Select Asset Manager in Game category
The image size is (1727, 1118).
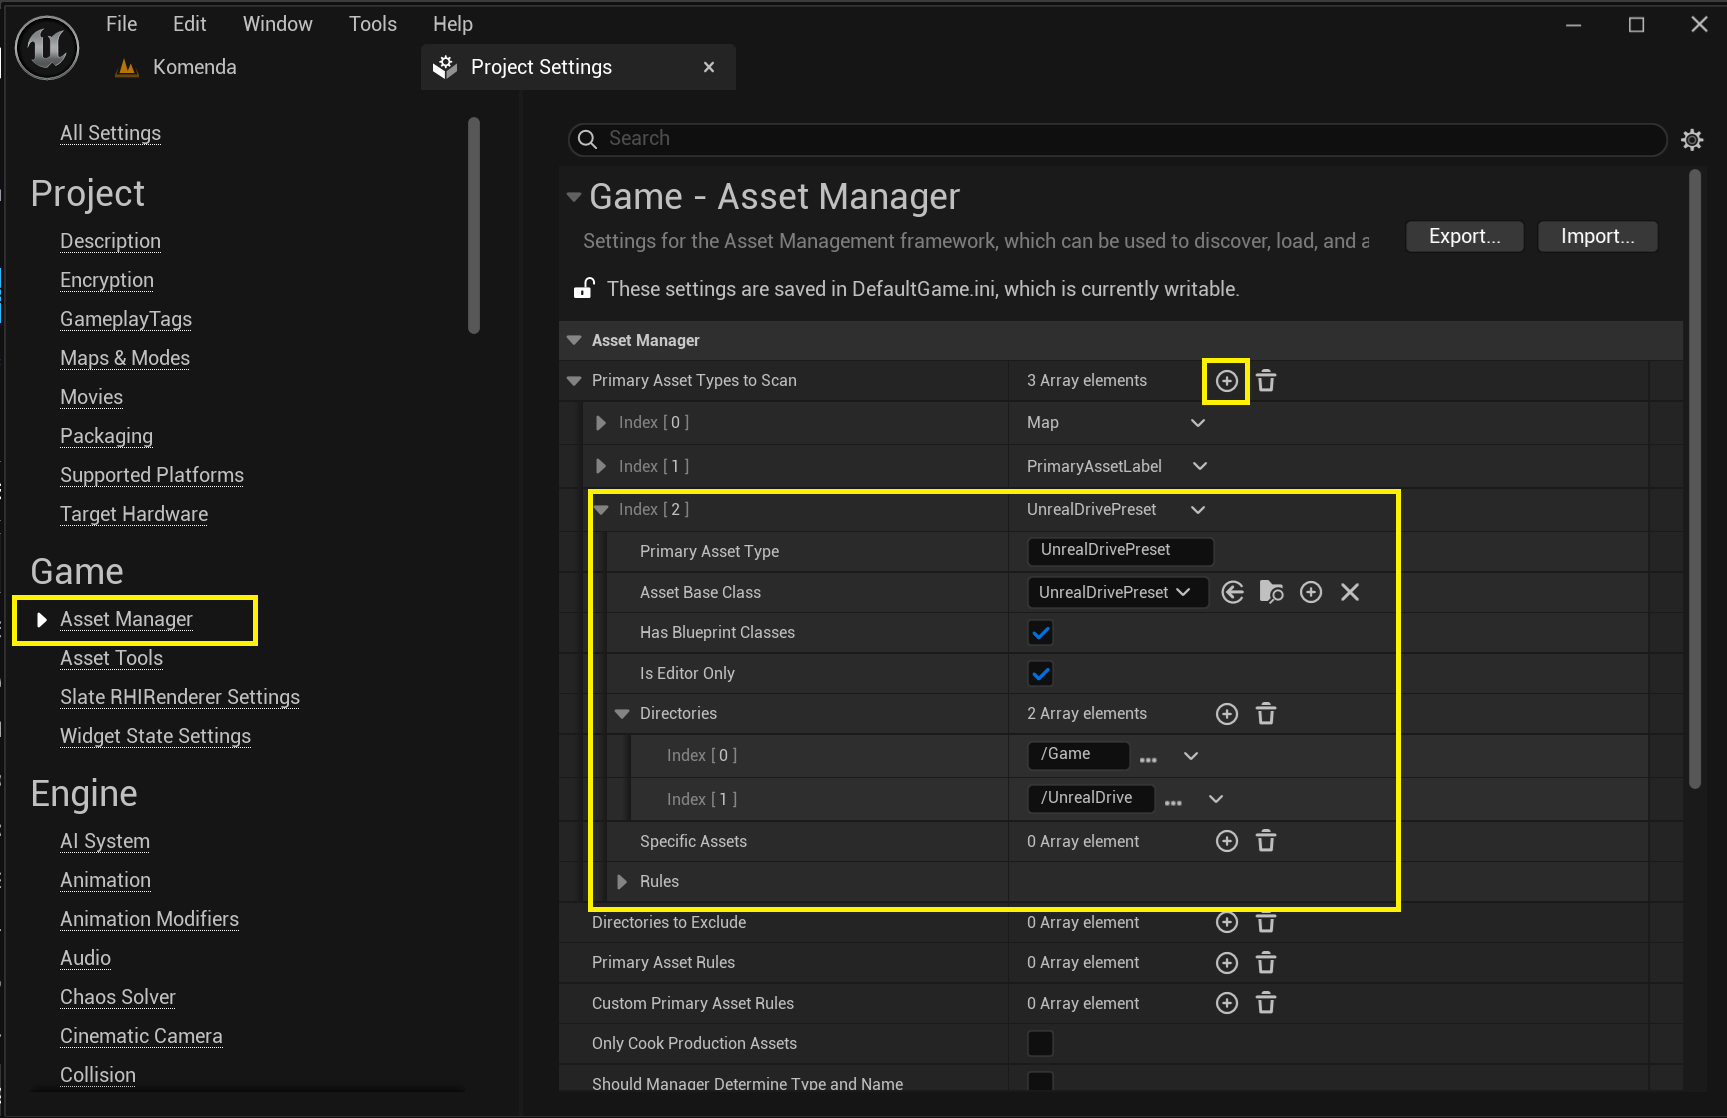(x=126, y=619)
